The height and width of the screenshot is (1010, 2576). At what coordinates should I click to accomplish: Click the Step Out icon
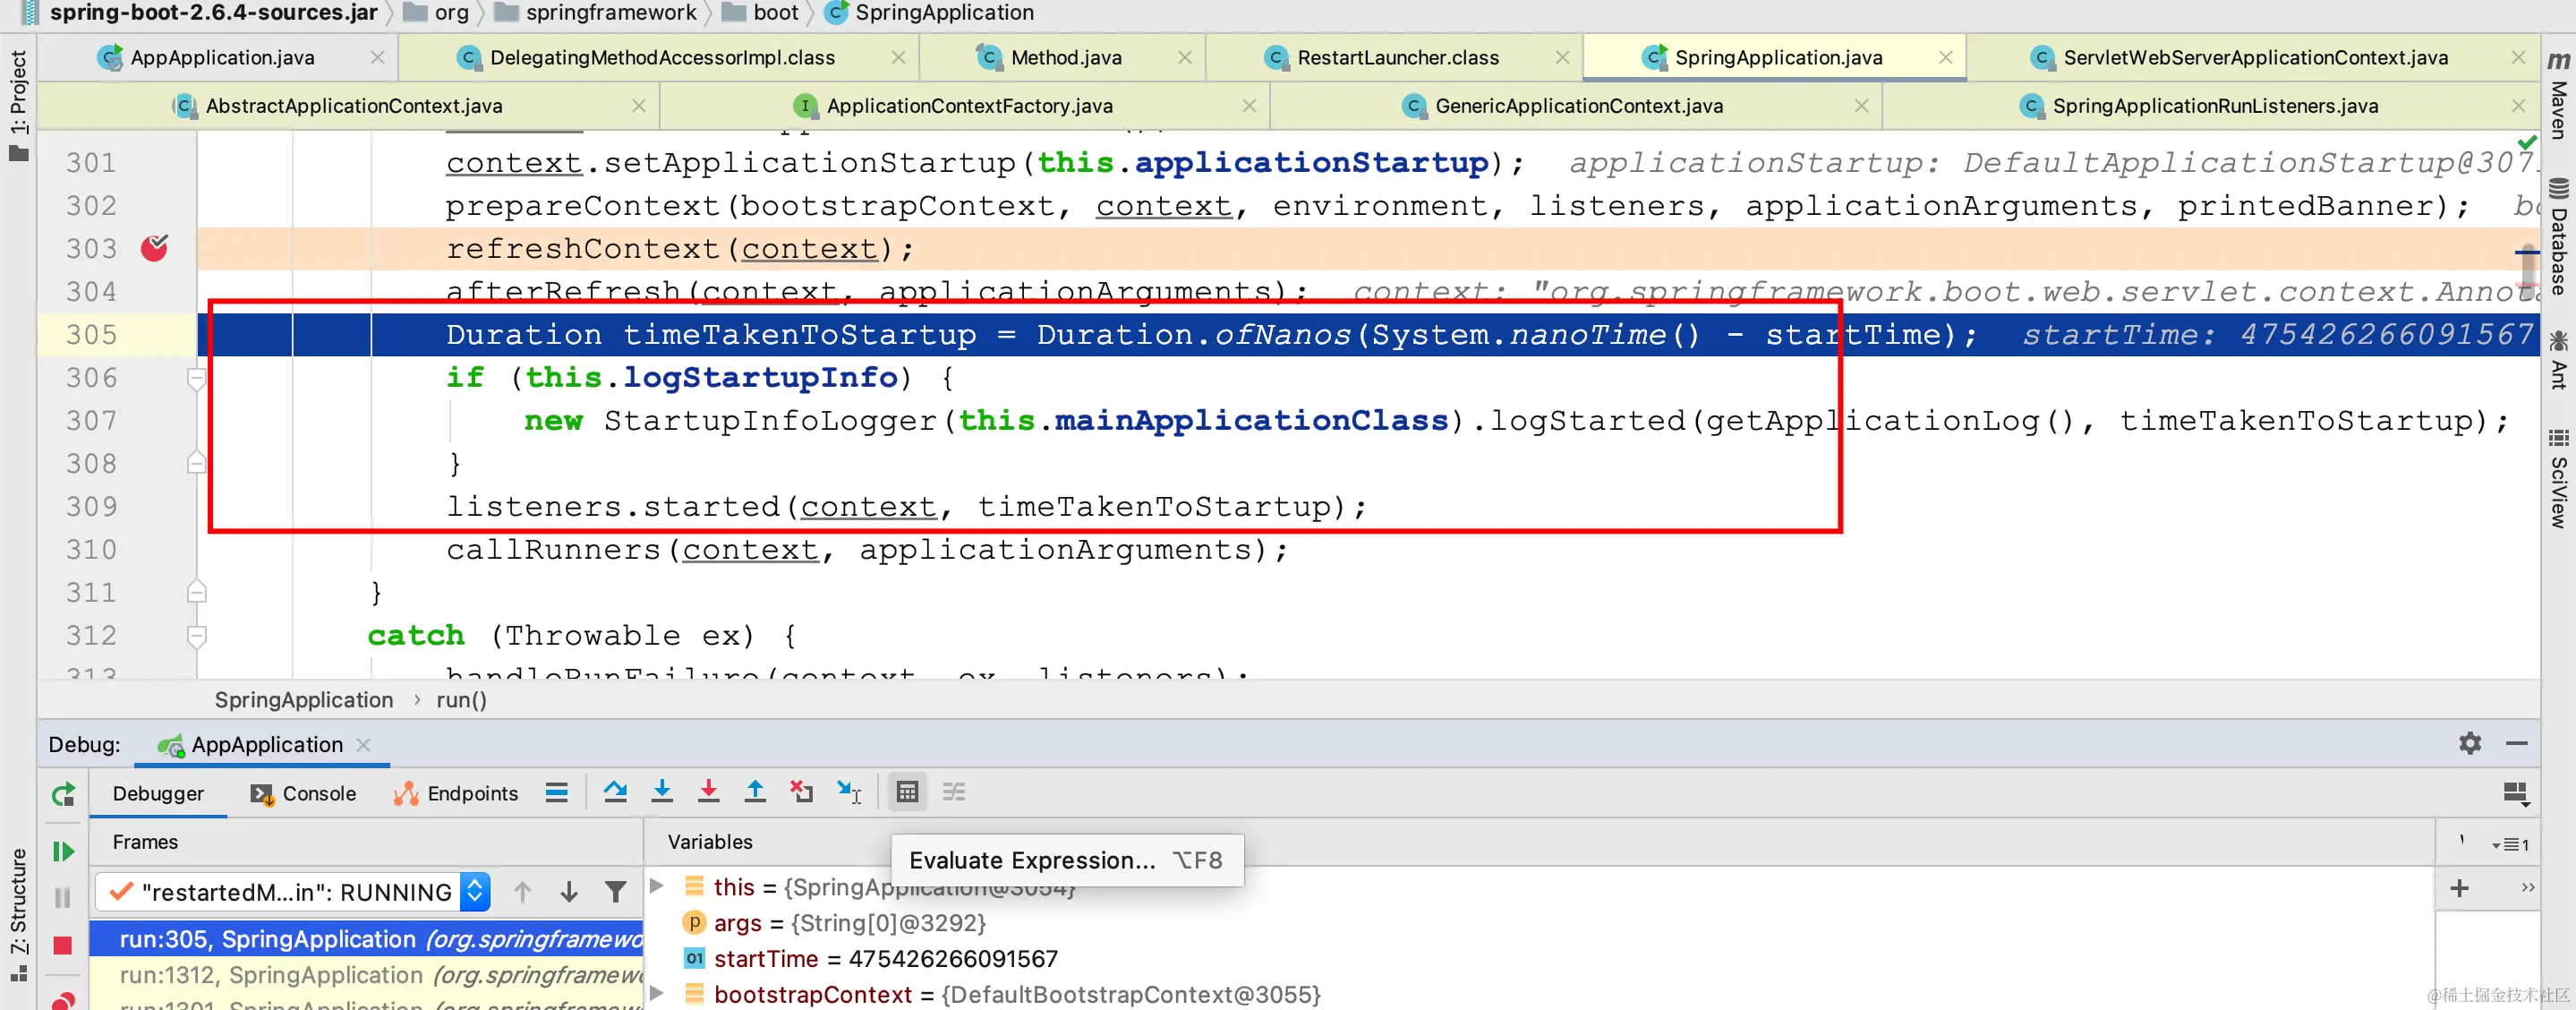click(755, 792)
